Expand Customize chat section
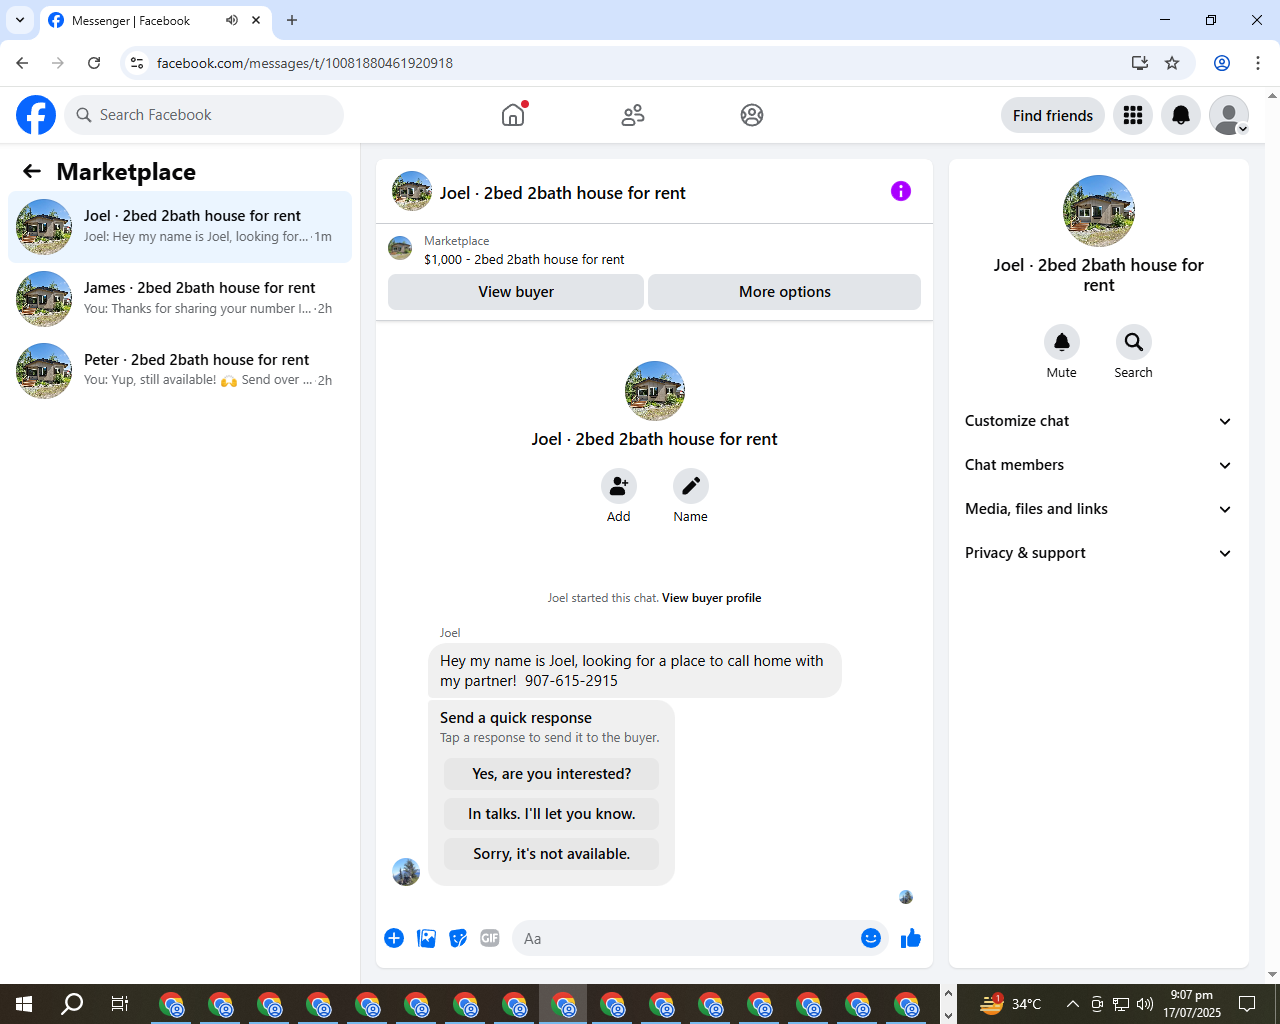This screenshot has width=1280, height=1024. 1099,421
